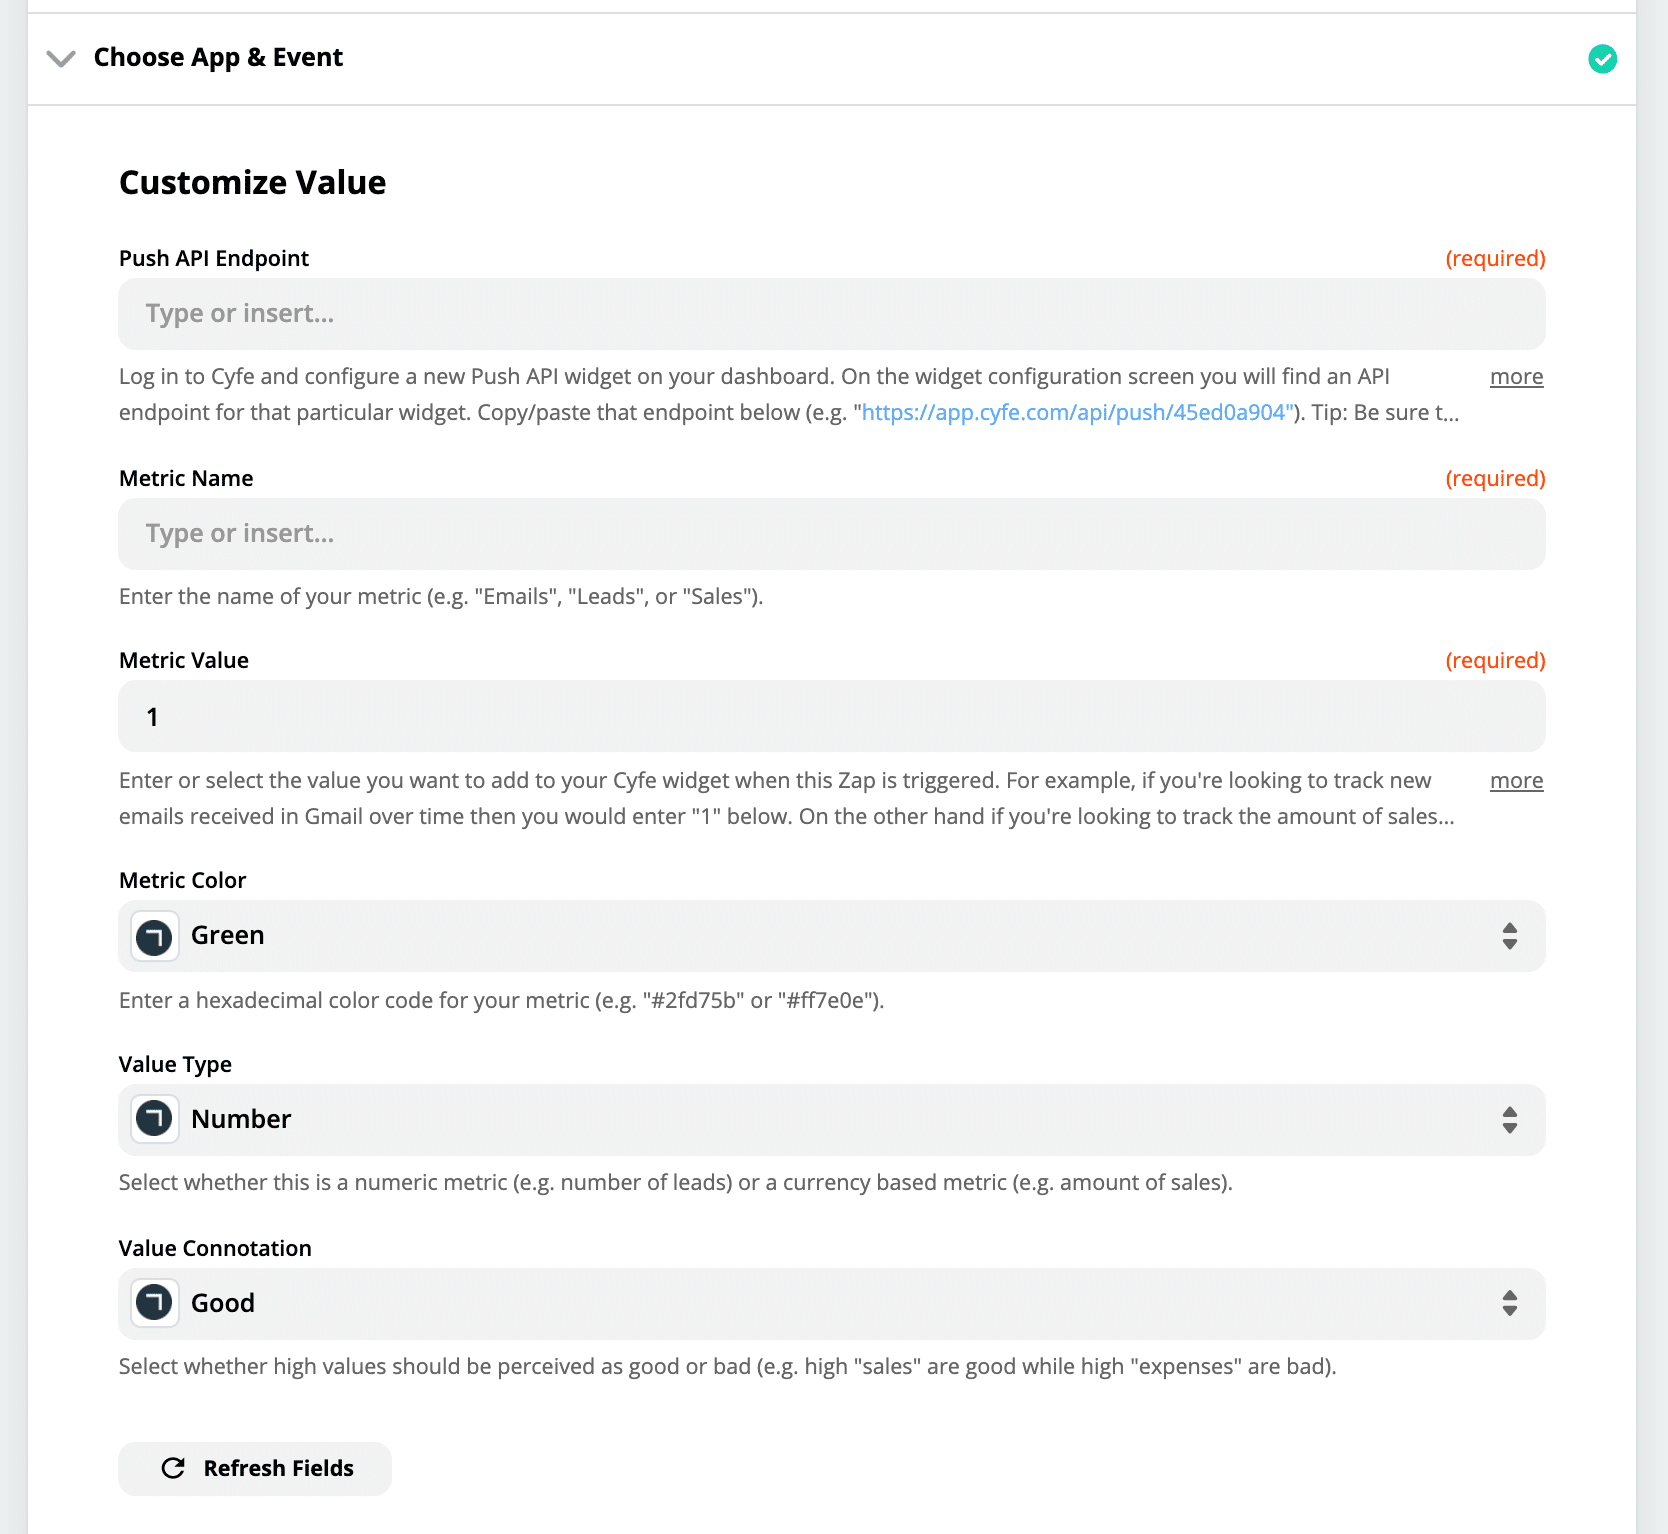The height and width of the screenshot is (1534, 1668).
Task: Click the stepper arrows on Metric Color field
Action: [x=1510, y=936]
